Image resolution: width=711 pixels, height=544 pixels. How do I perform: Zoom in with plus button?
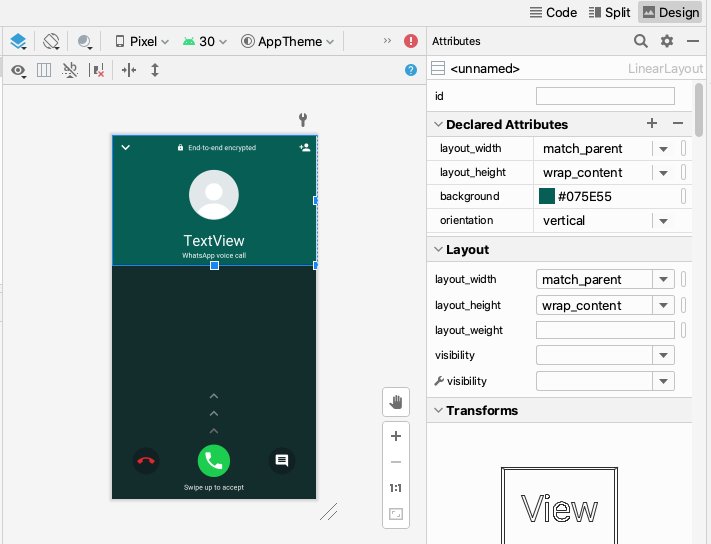point(396,436)
